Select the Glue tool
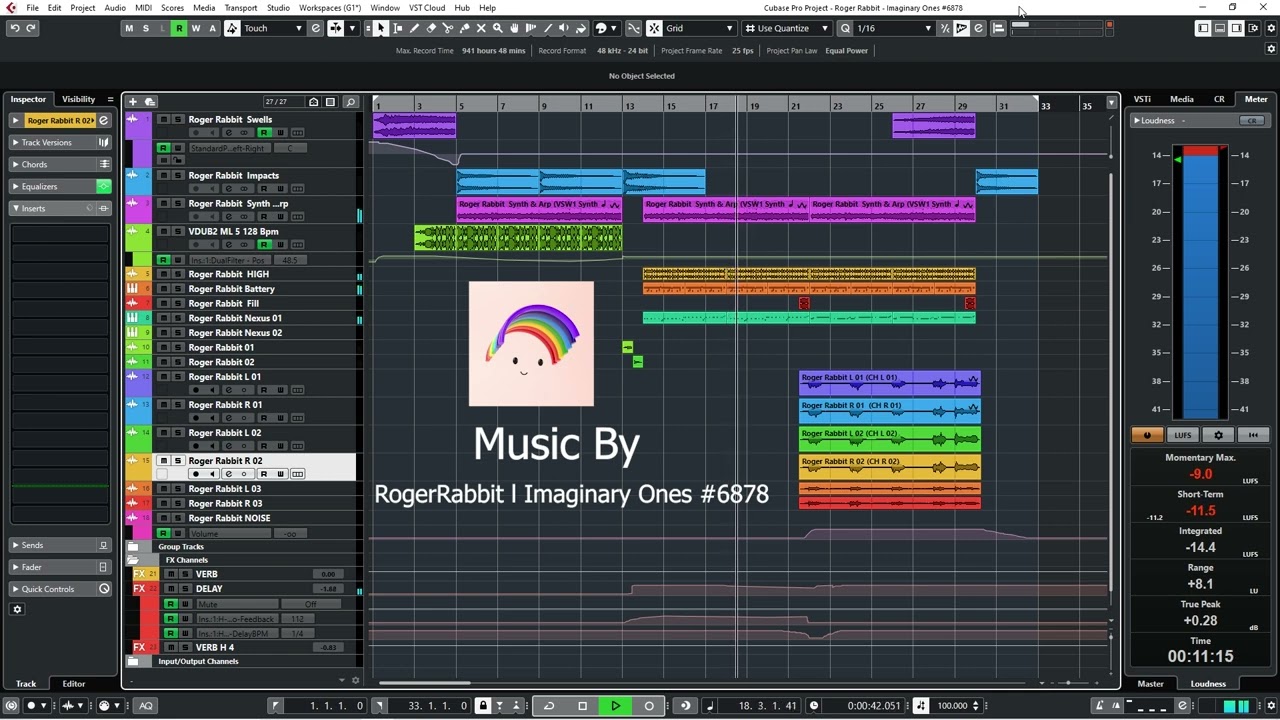This screenshot has height=720, width=1280. (464, 28)
